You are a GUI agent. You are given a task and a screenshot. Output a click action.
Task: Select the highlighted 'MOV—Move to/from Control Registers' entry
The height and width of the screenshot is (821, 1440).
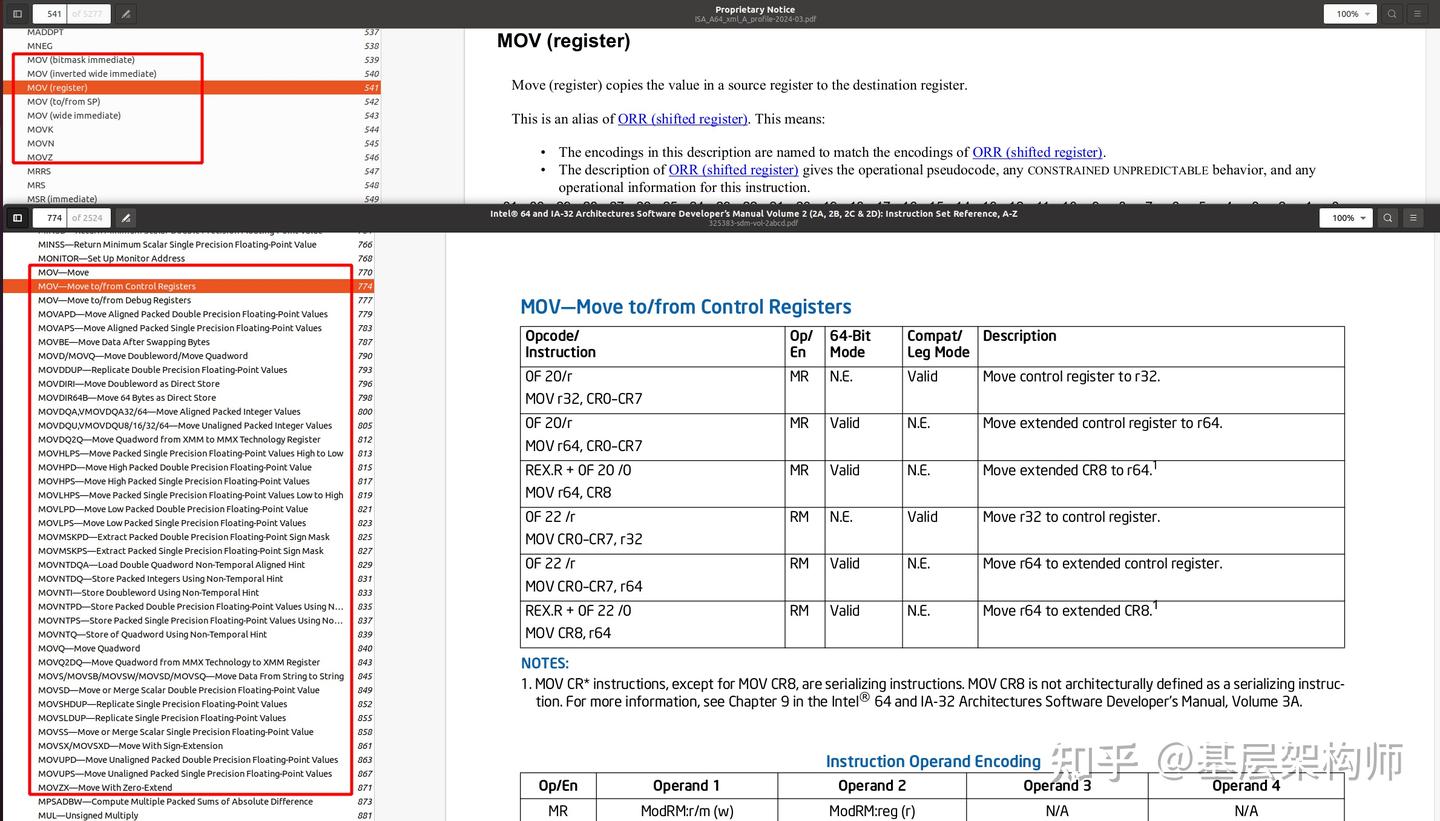coord(188,286)
